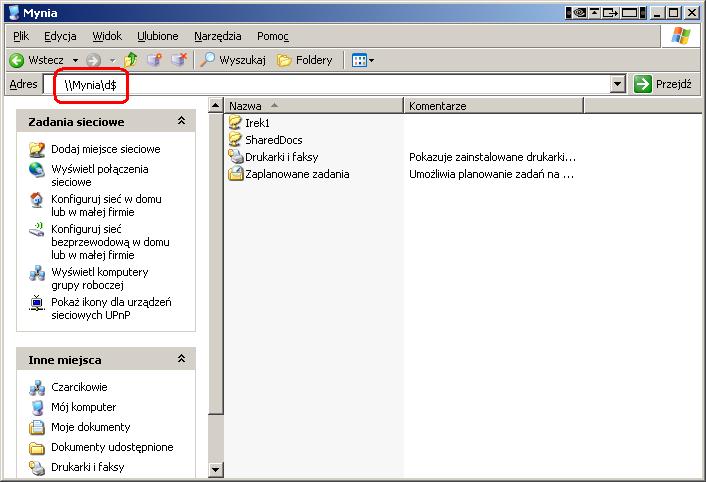This screenshot has height=482, width=706.
Task: Select the SharedDocs shared folder icon
Action: pos(235,139)
